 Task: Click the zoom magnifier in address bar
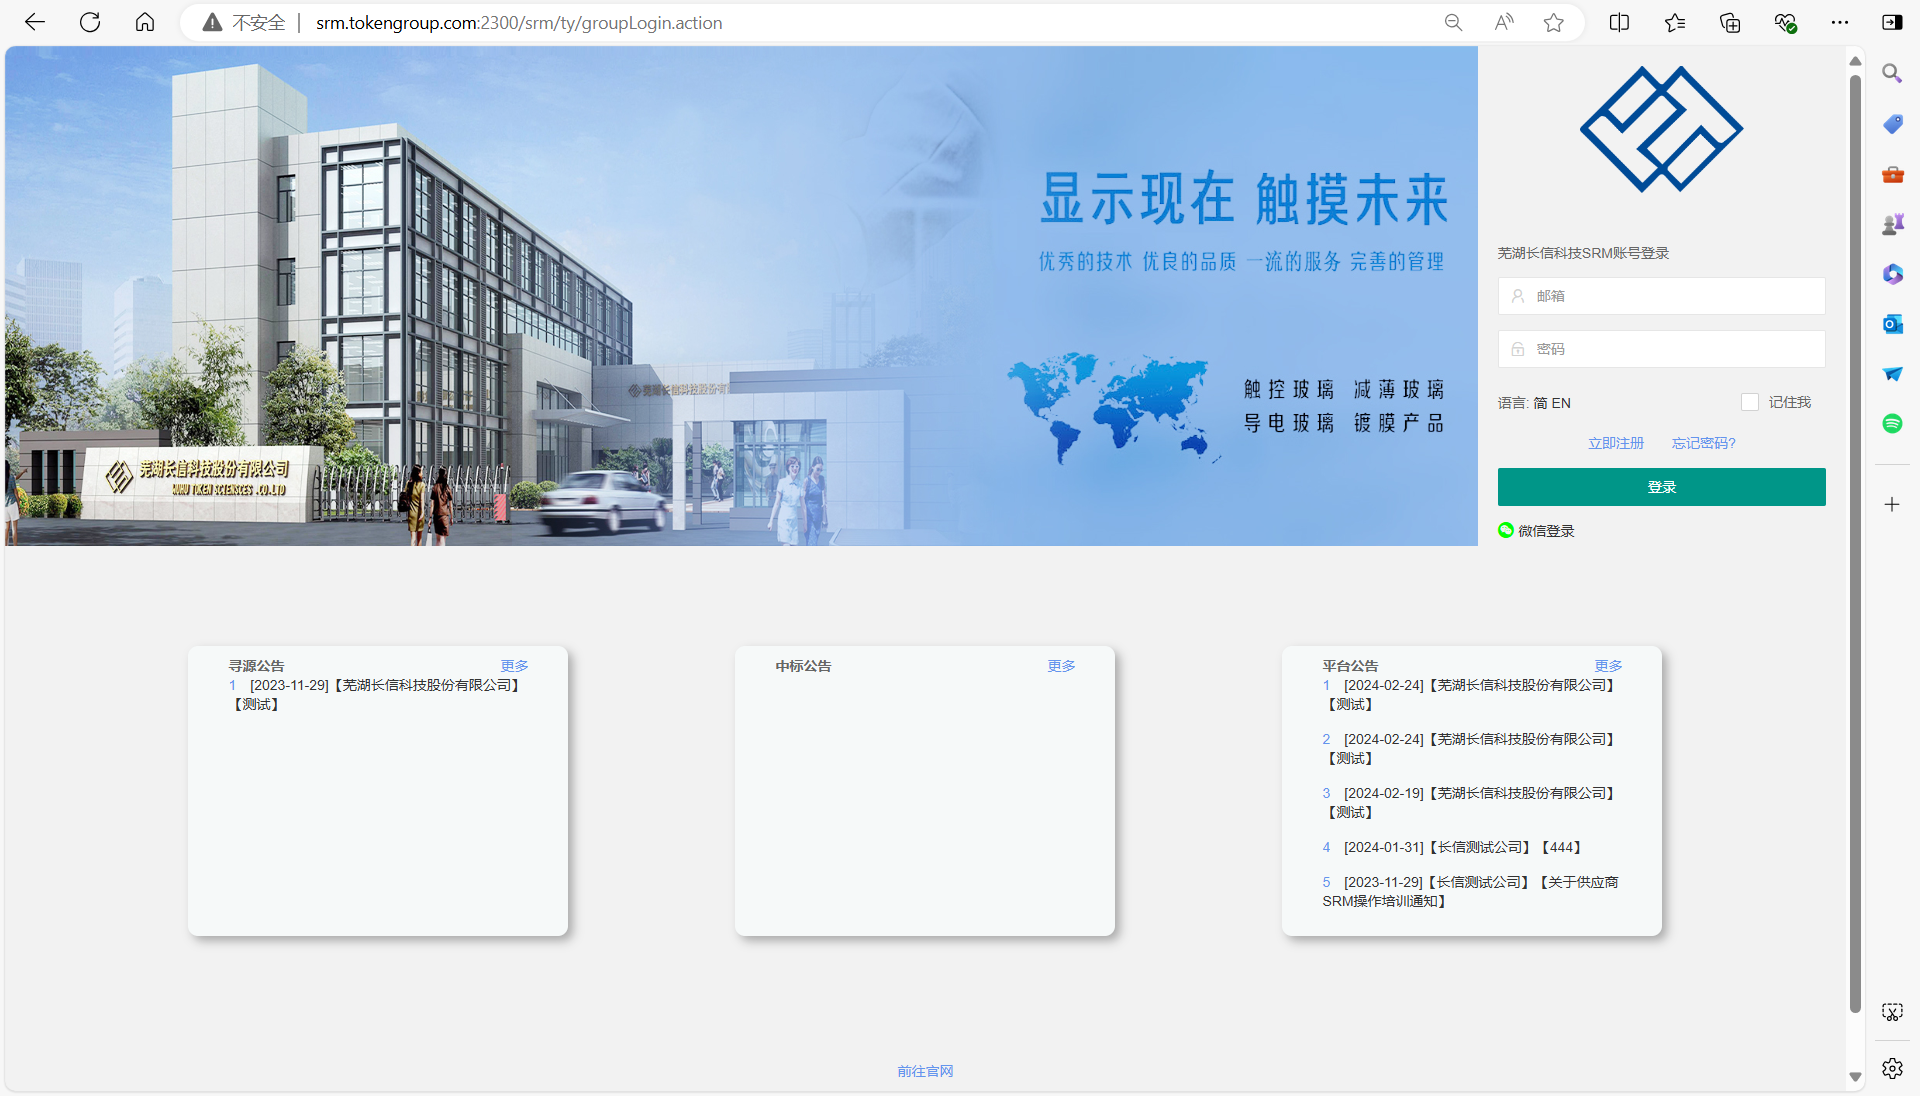[1453, 23]
